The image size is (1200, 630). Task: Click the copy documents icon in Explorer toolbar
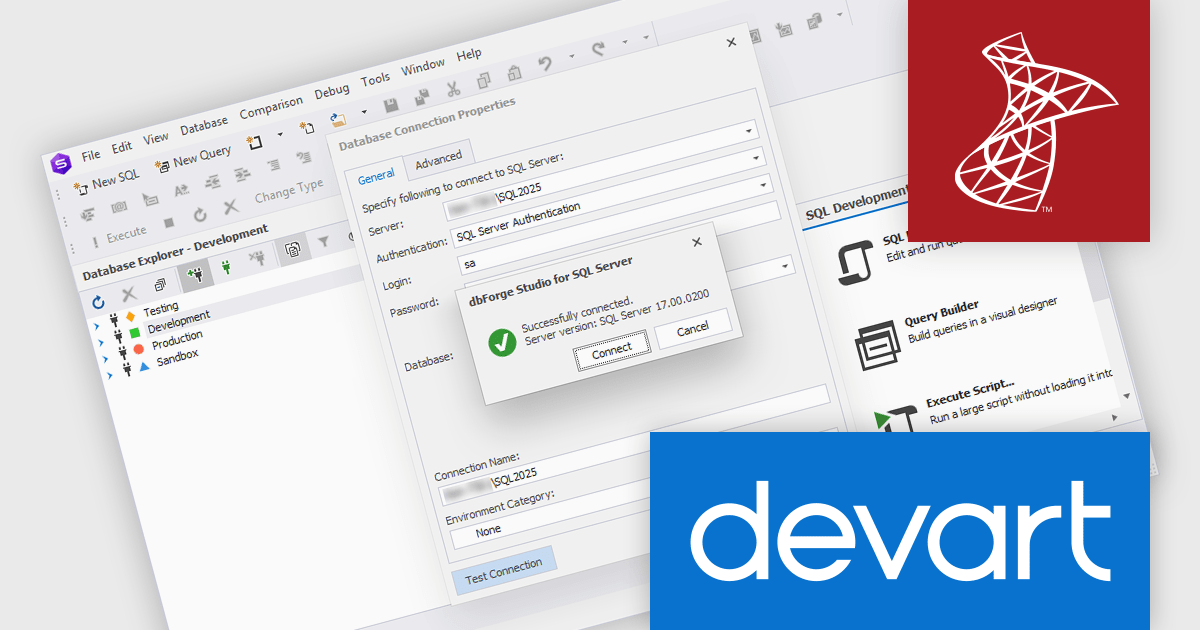[x=293, y=250]
